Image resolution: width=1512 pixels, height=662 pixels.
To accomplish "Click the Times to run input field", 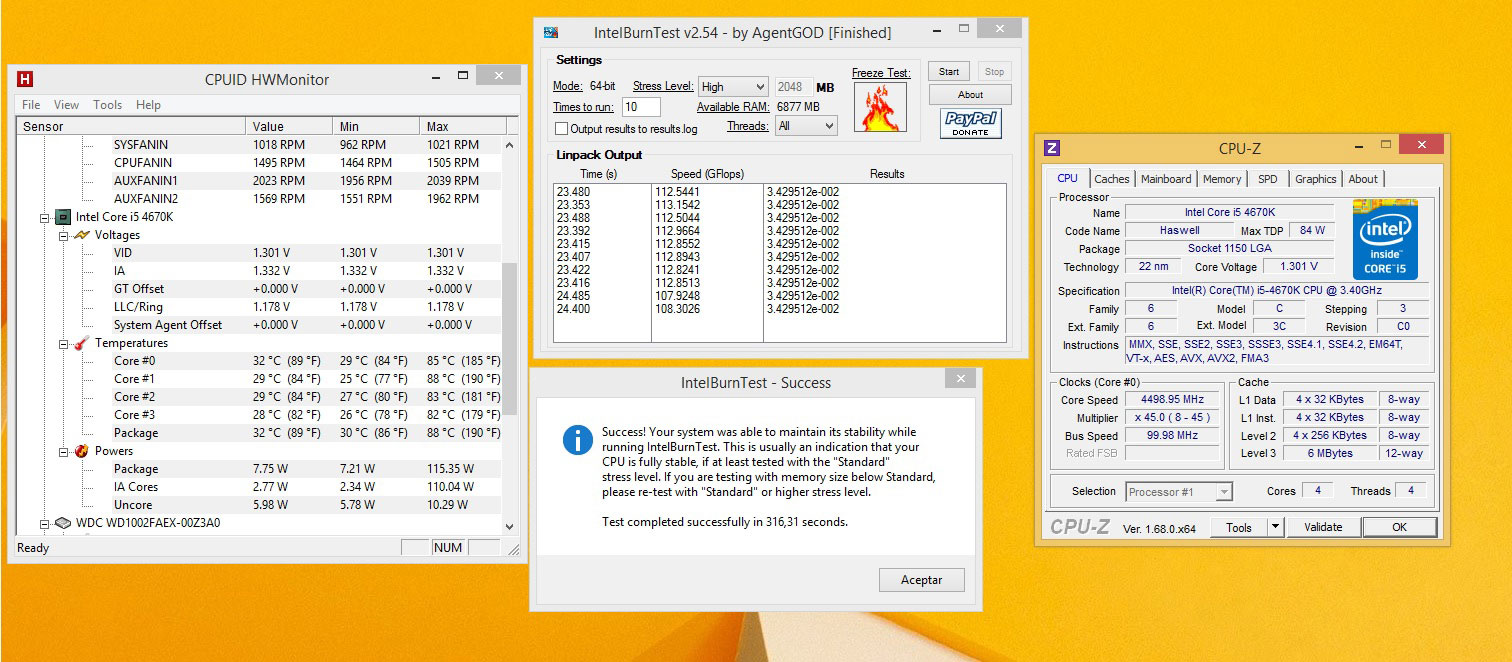I will tap(641, 107).
